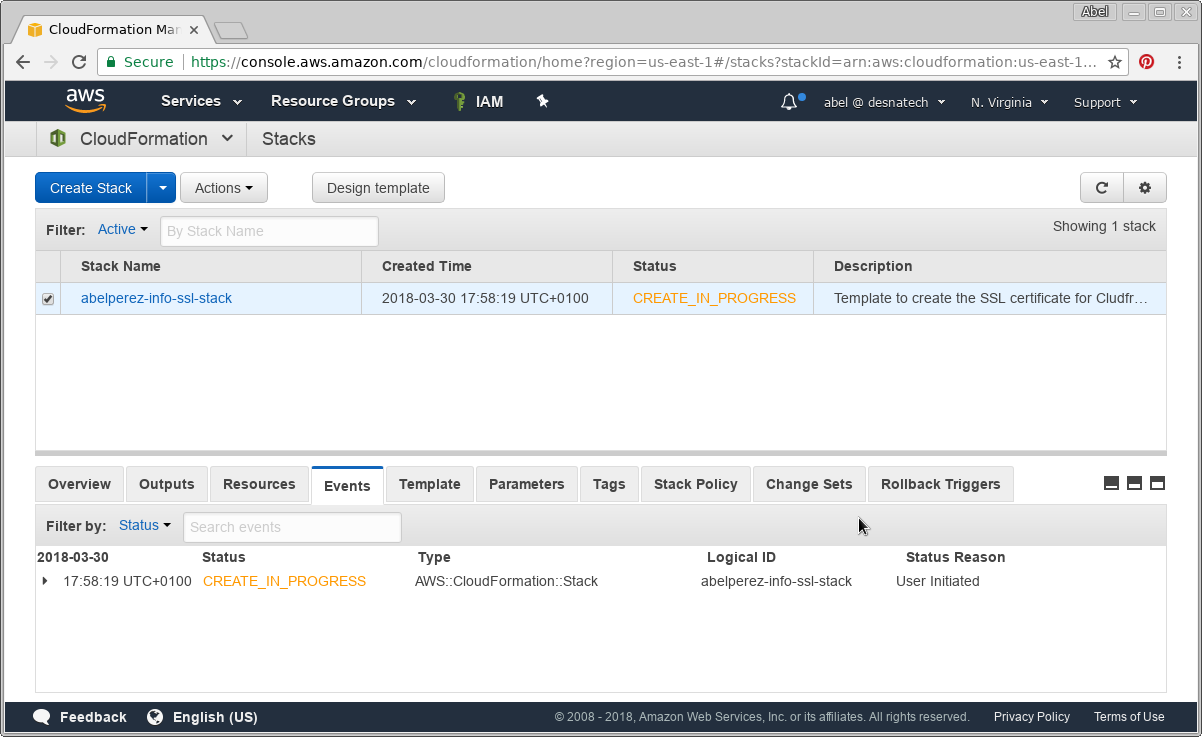1202x737 pixels.
Task: Switch to the Stack Policy tab
Action: [x=696, y=484]
